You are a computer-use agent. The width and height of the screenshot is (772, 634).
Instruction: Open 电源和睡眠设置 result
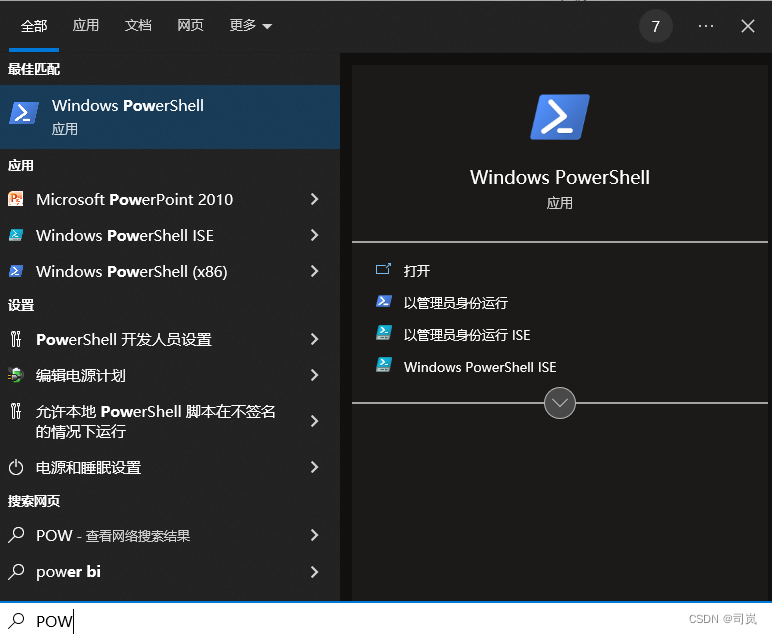pos(89,467)
